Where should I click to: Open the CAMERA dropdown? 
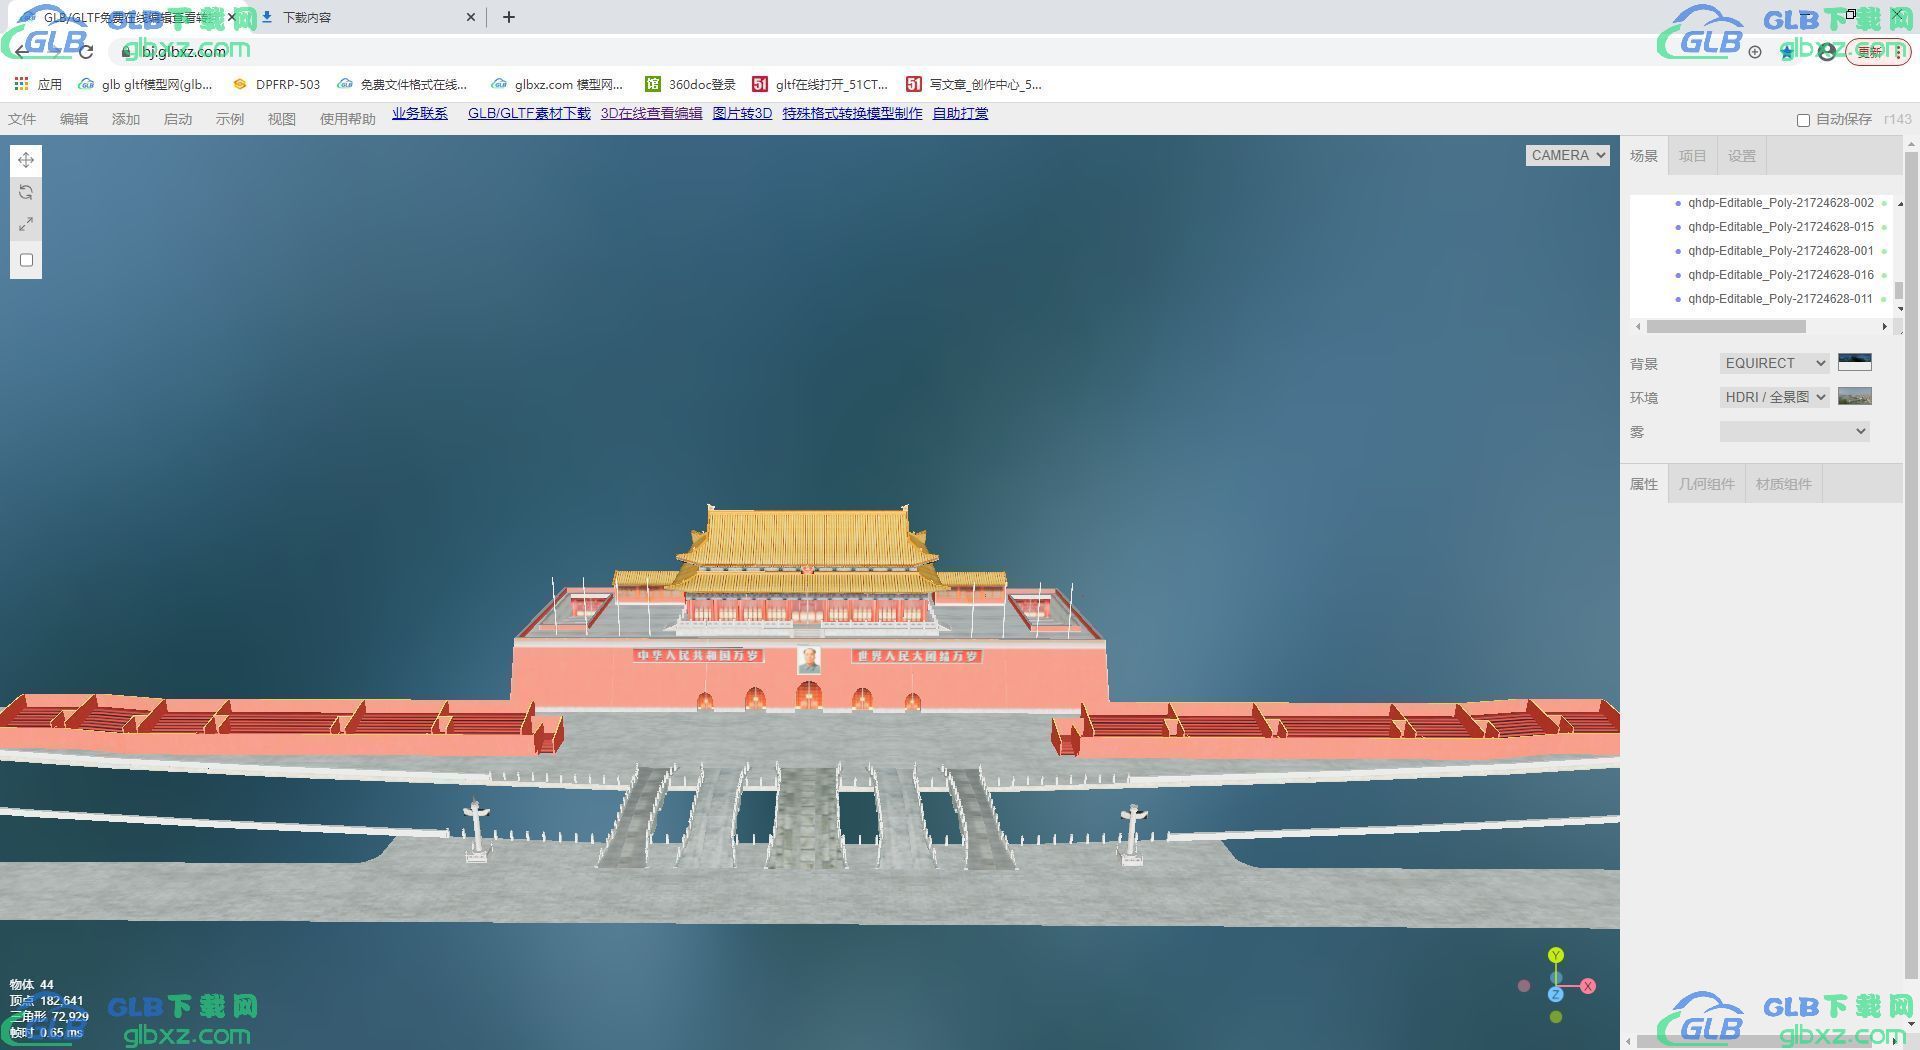[x=1567, y=155]
